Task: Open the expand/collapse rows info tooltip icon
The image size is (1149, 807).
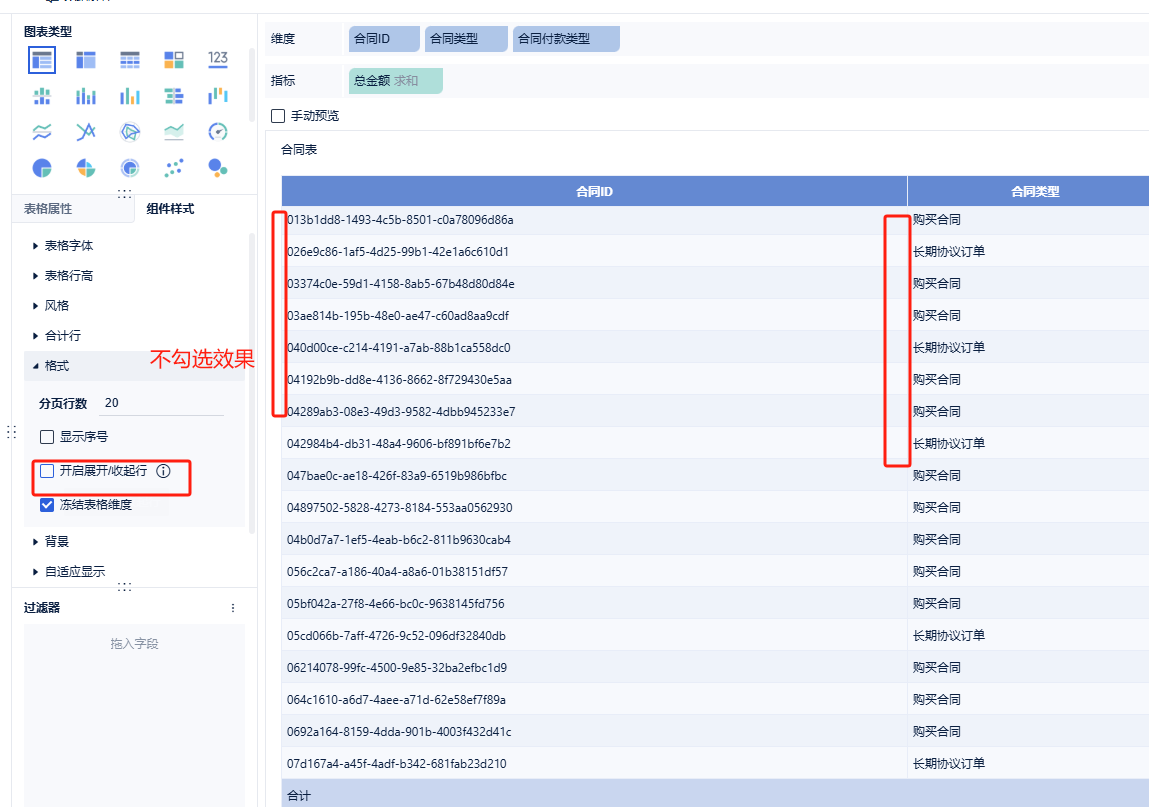Action: 163,471
